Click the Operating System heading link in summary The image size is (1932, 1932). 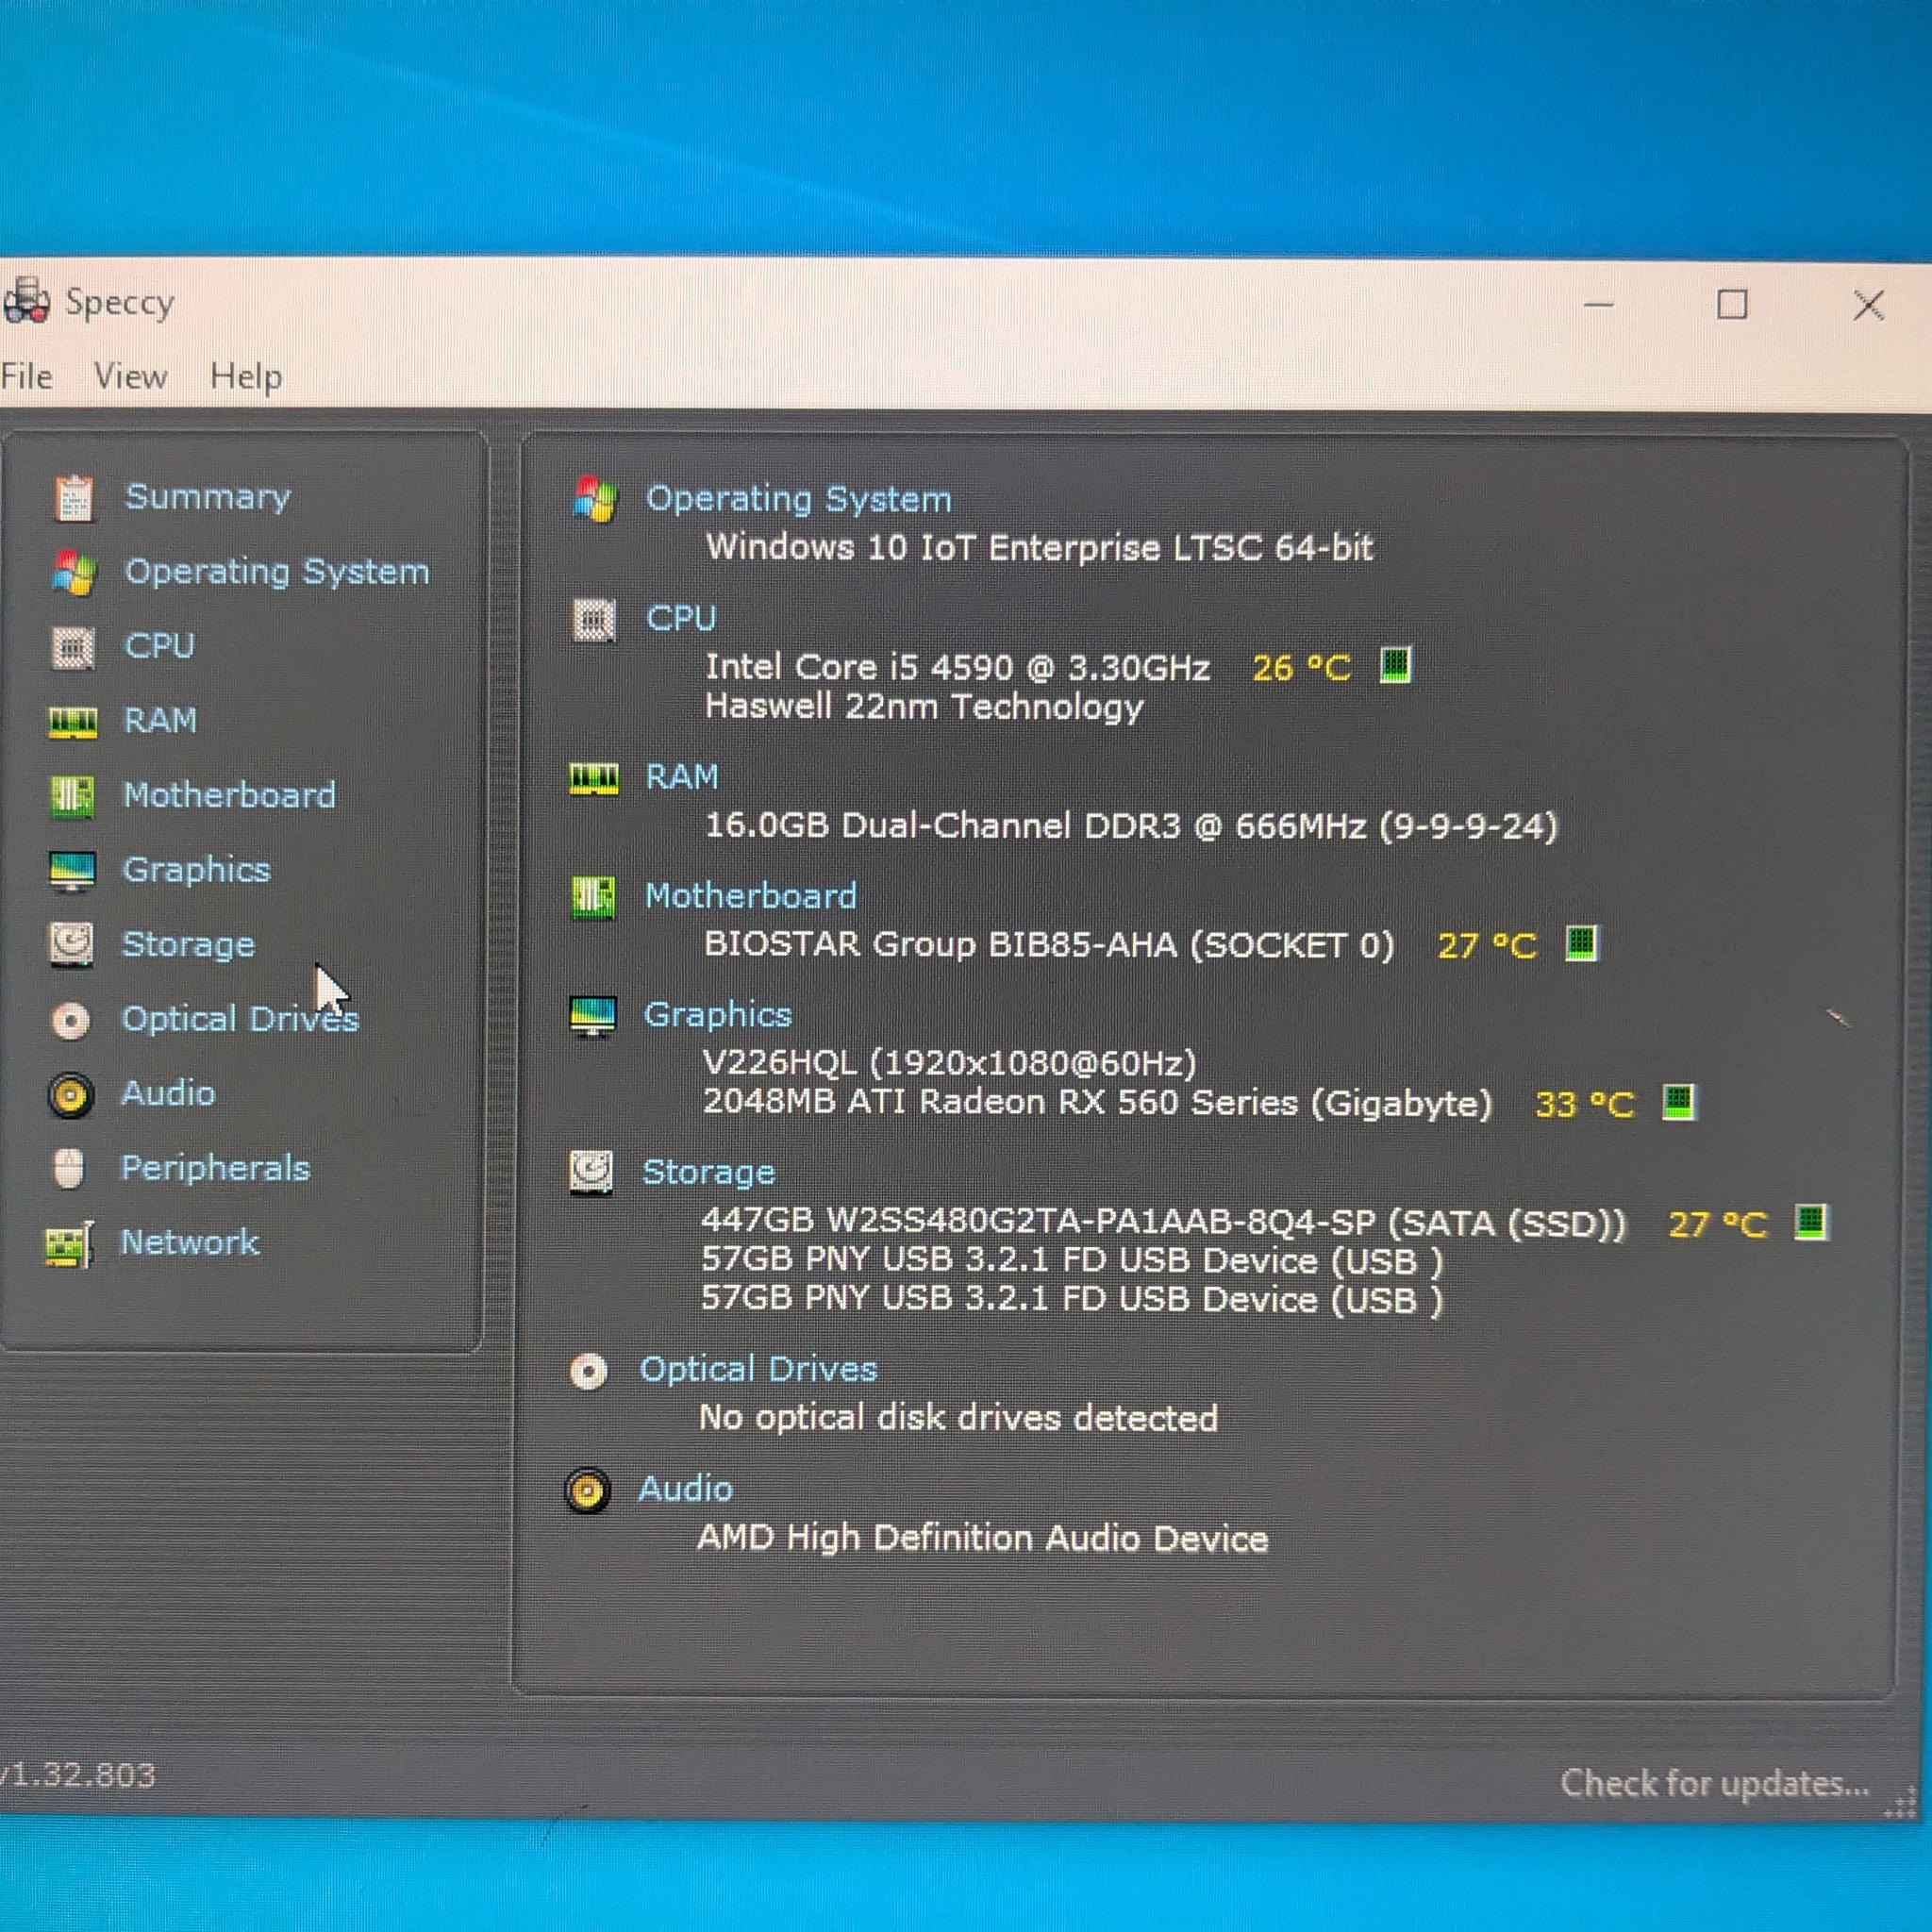[x=798, y=498]
